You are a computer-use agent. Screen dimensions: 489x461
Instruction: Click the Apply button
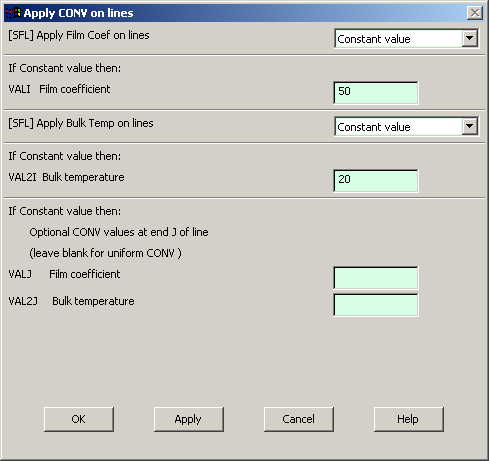(x=188, y=419)
